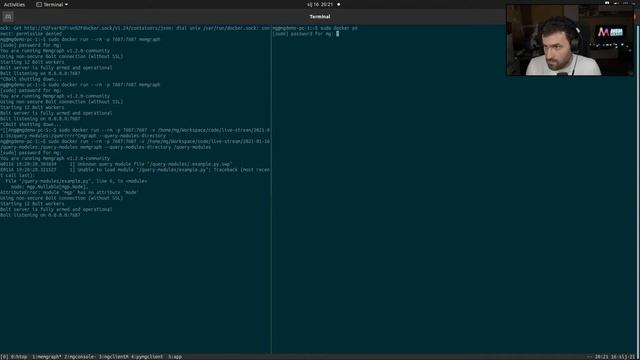Image resolution: width=640 pixels, height=360 pixels.
Task: Open the clock and calendar in top bar
Action: 320,4
